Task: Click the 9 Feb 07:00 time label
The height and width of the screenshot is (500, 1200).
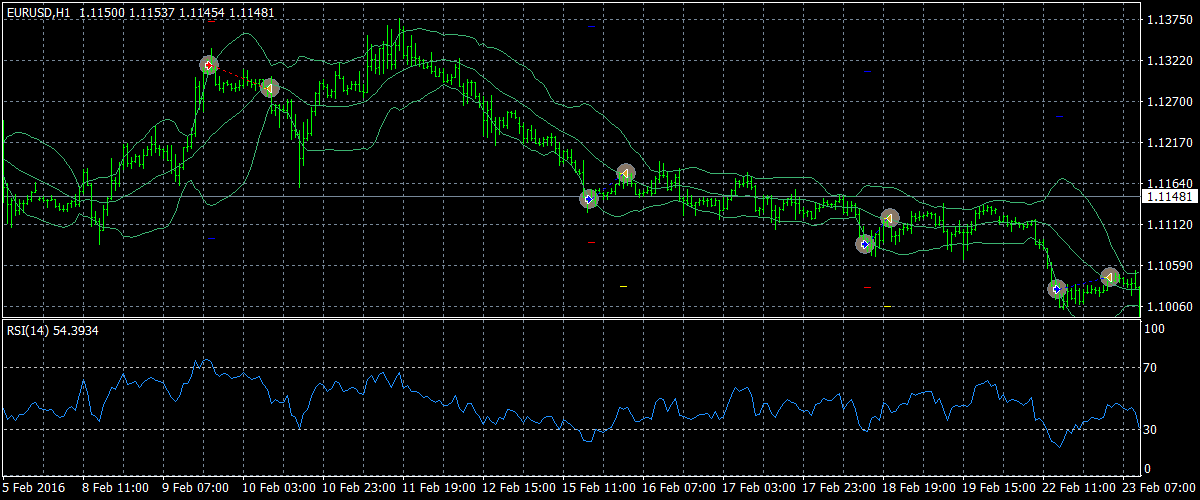Action: click(x=195, y=488)
